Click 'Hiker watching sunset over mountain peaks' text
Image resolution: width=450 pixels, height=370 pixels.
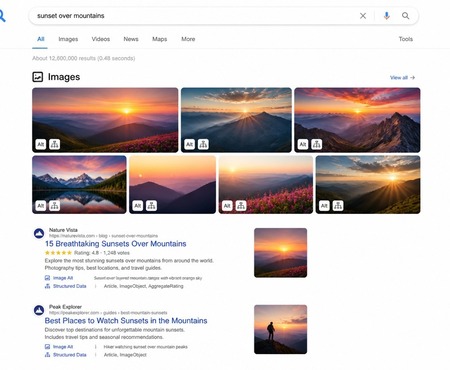coord(145,347)
